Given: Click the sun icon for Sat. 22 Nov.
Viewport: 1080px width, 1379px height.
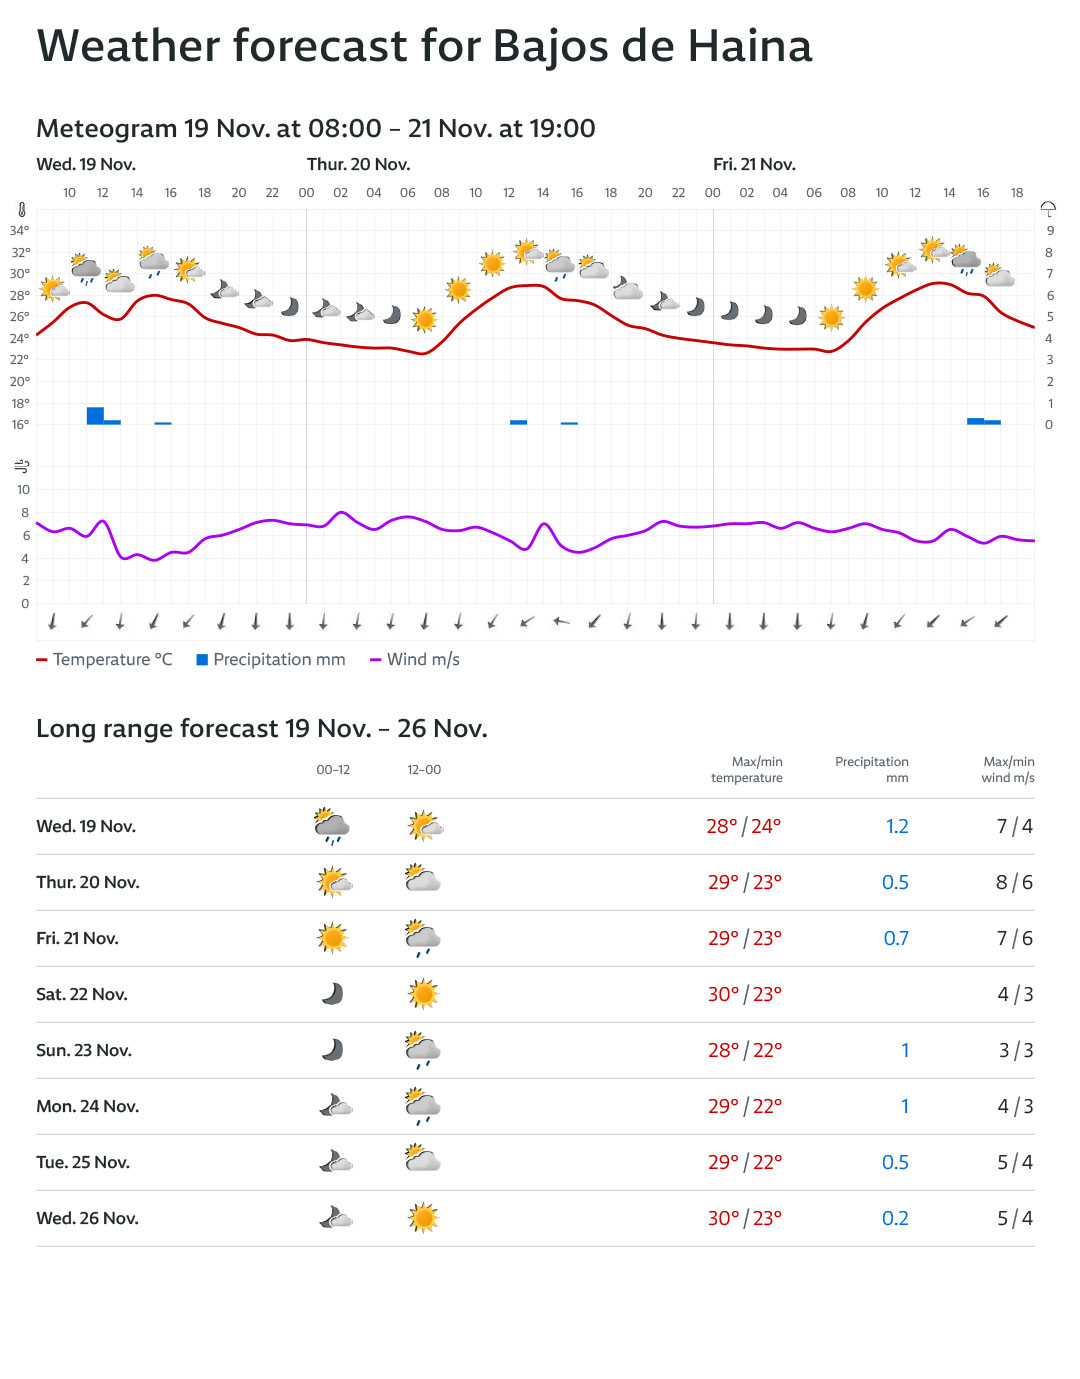Looking at the screenshot, I should tap(424, 994).
